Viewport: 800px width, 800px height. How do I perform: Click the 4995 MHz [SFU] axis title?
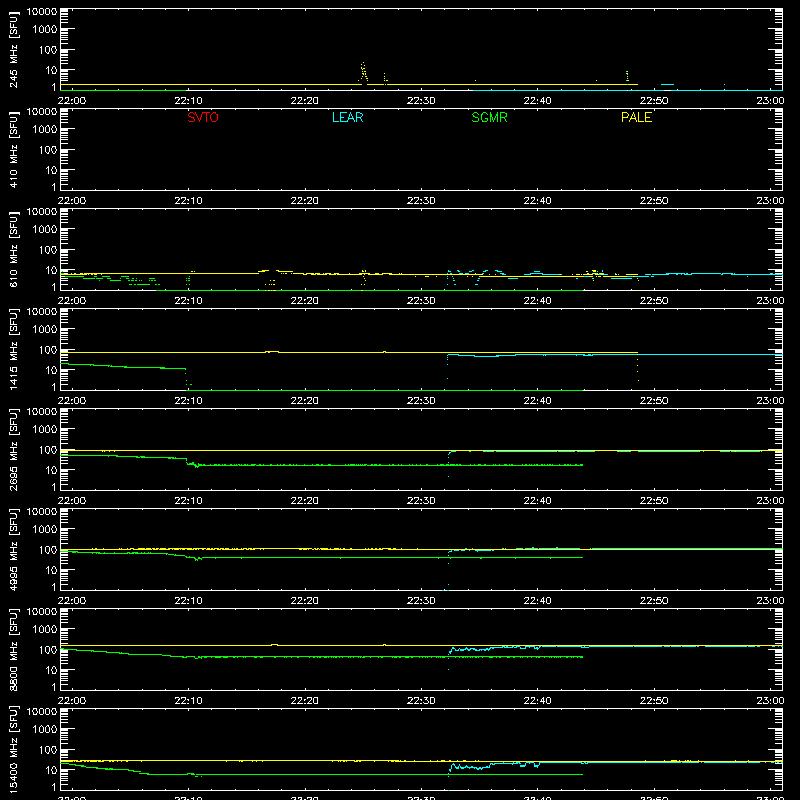(13, 549)
